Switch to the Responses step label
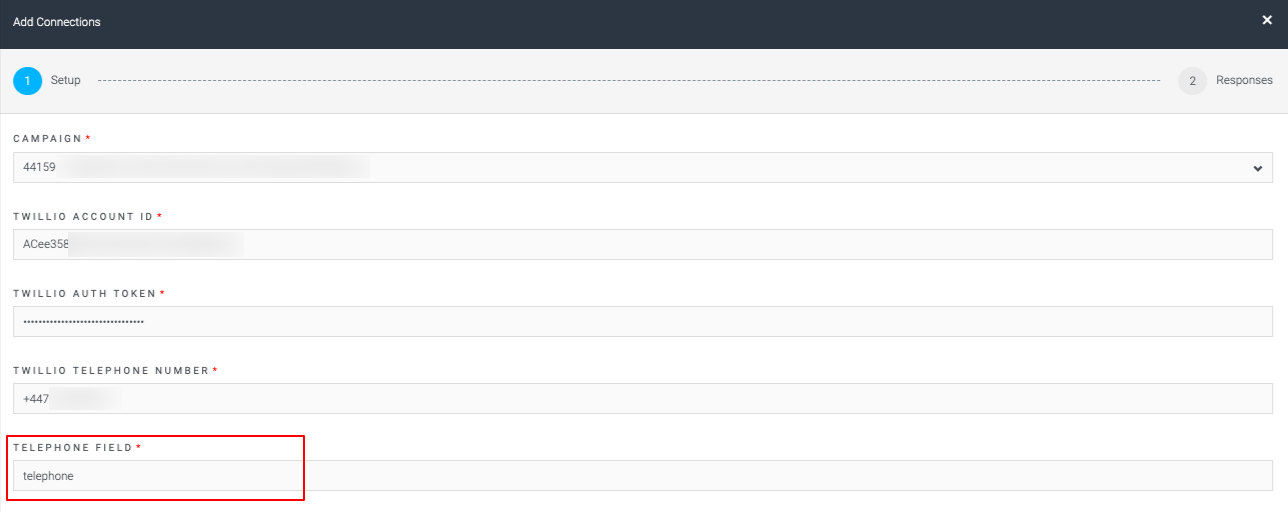The image size is (1288, 512). (x=1244, y=80)
